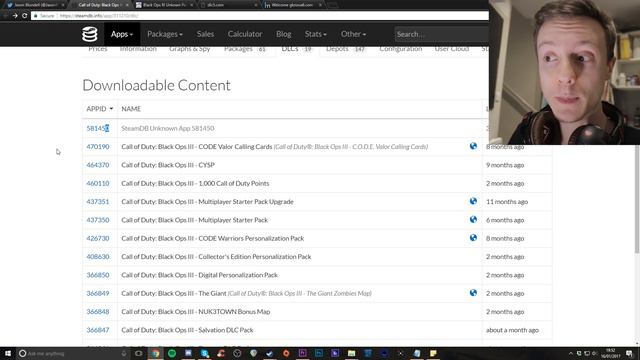Focus the SteamDB search field

442,34
